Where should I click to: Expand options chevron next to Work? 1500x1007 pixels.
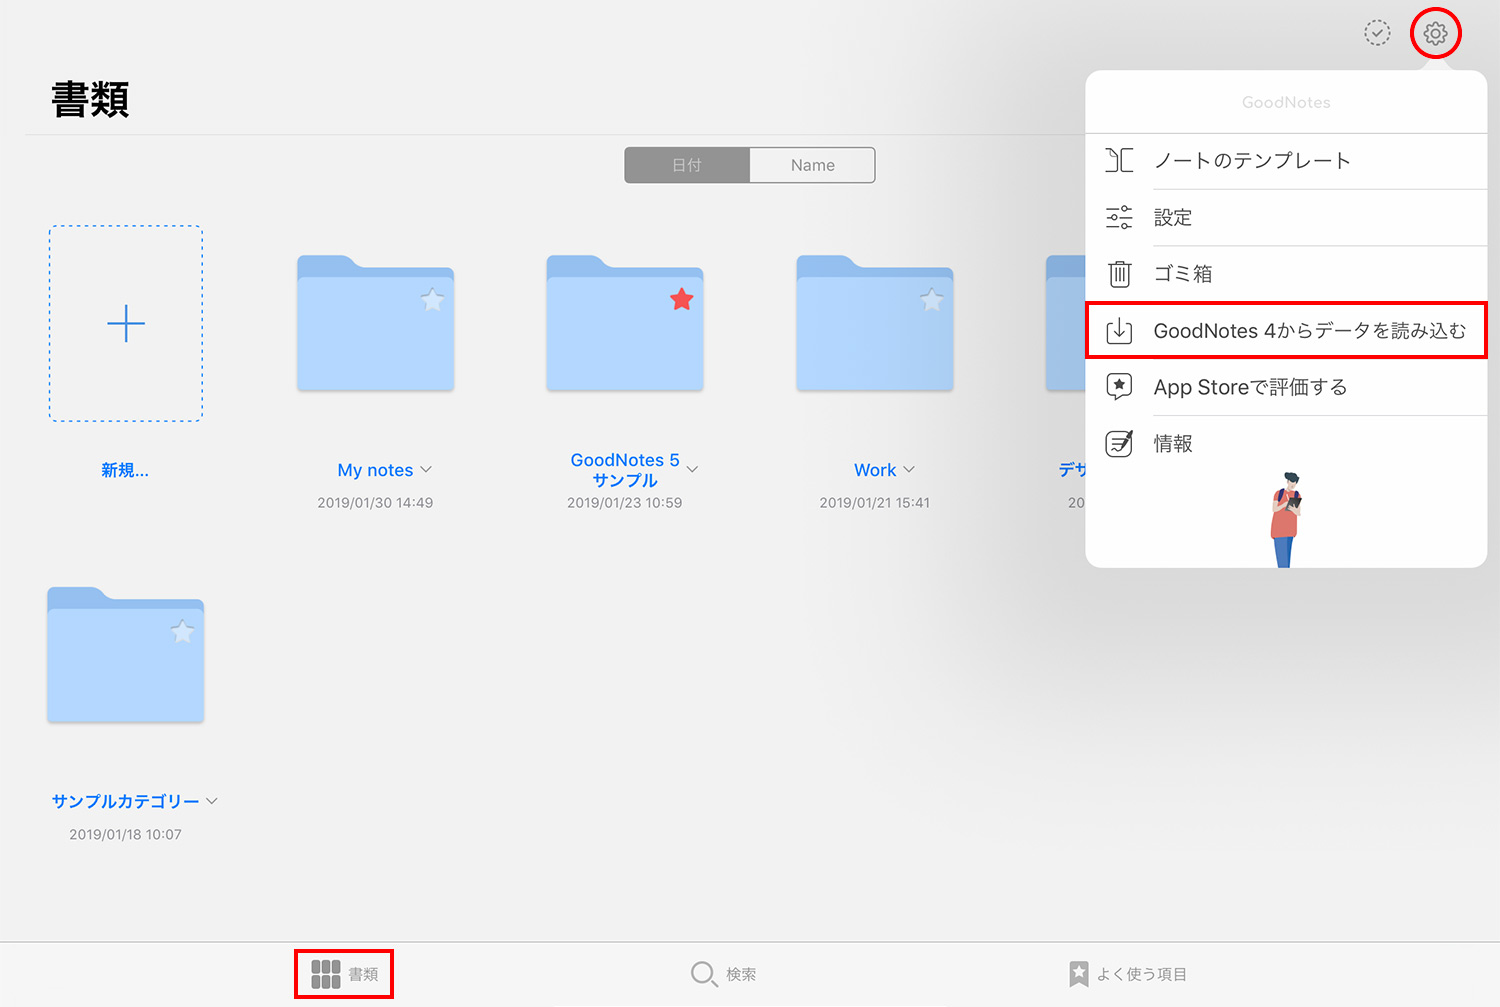(x=909, y=469)
